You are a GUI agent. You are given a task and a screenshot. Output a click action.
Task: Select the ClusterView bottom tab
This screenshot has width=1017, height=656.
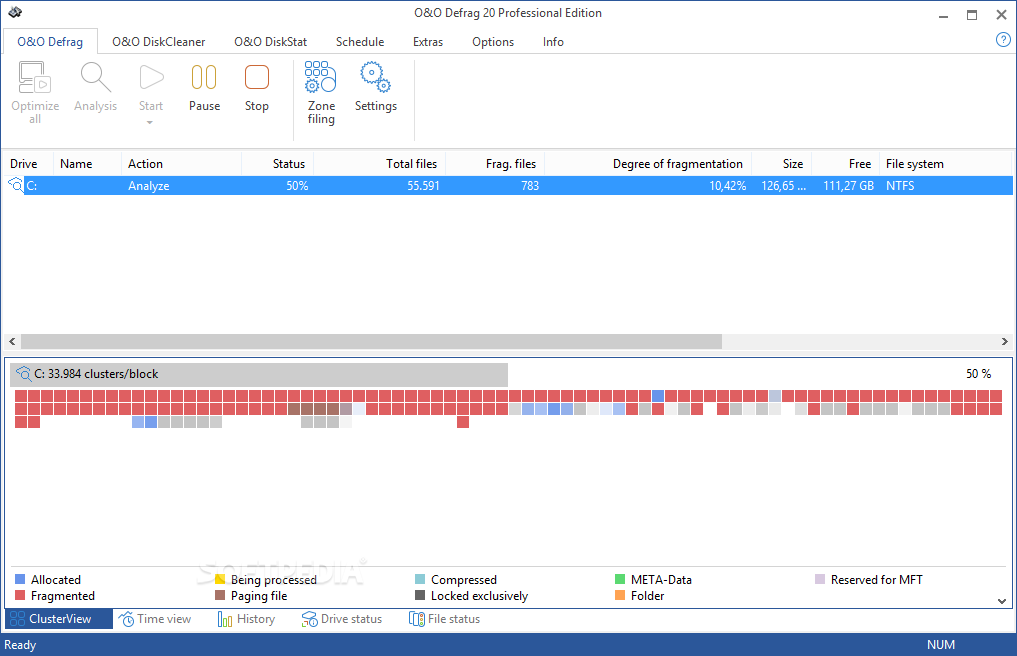coord(59,619)
